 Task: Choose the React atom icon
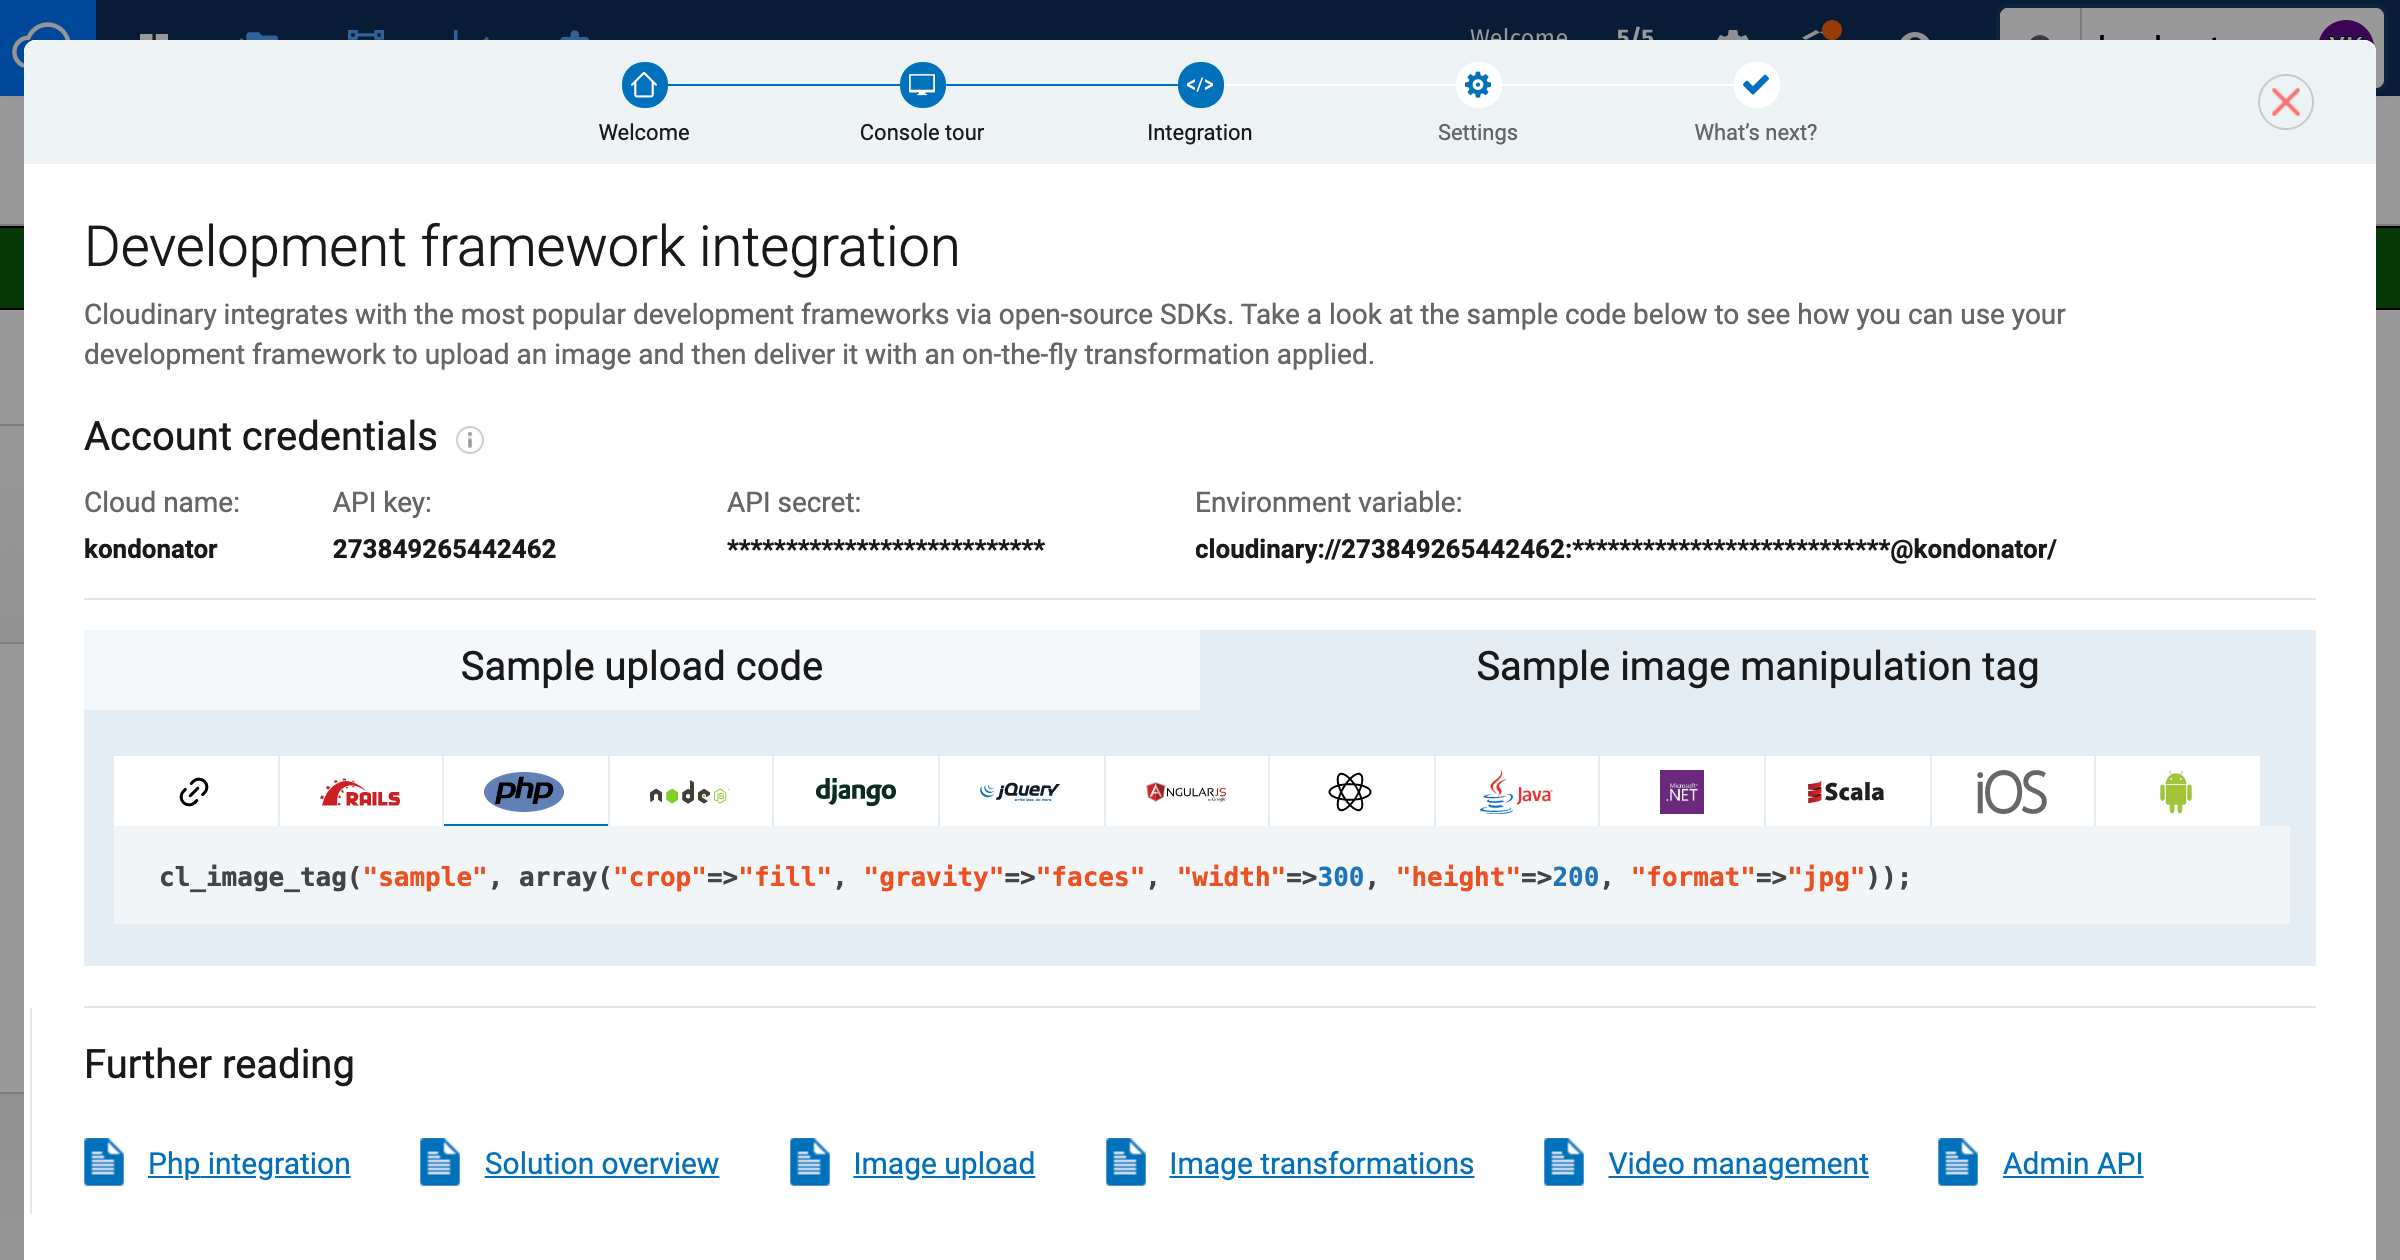[1350, 792]
